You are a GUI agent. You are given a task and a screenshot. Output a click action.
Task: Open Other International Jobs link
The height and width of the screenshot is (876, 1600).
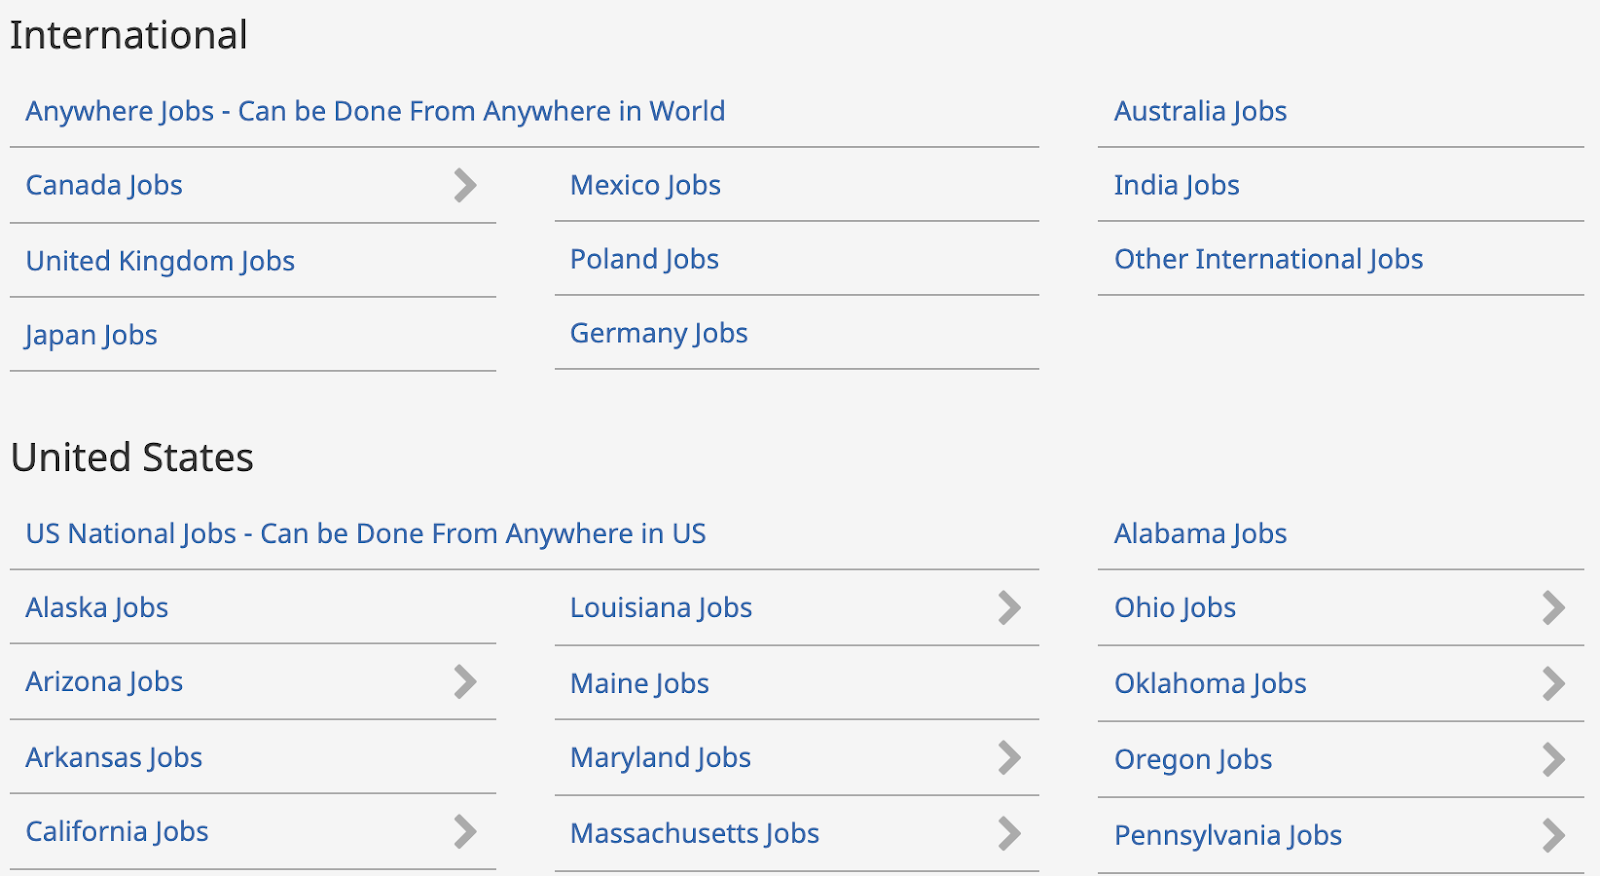(1268, 259)
